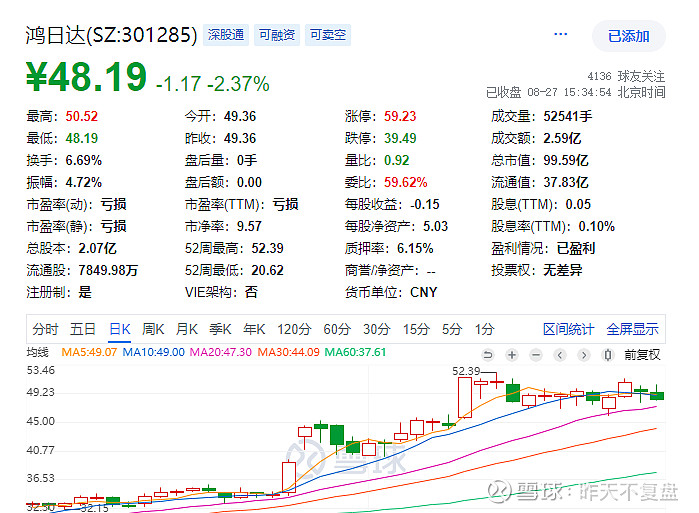The height and width of the screenshot is (513, 699).
Task: Open 区间统计 range statistics
Action: point(568,329)
